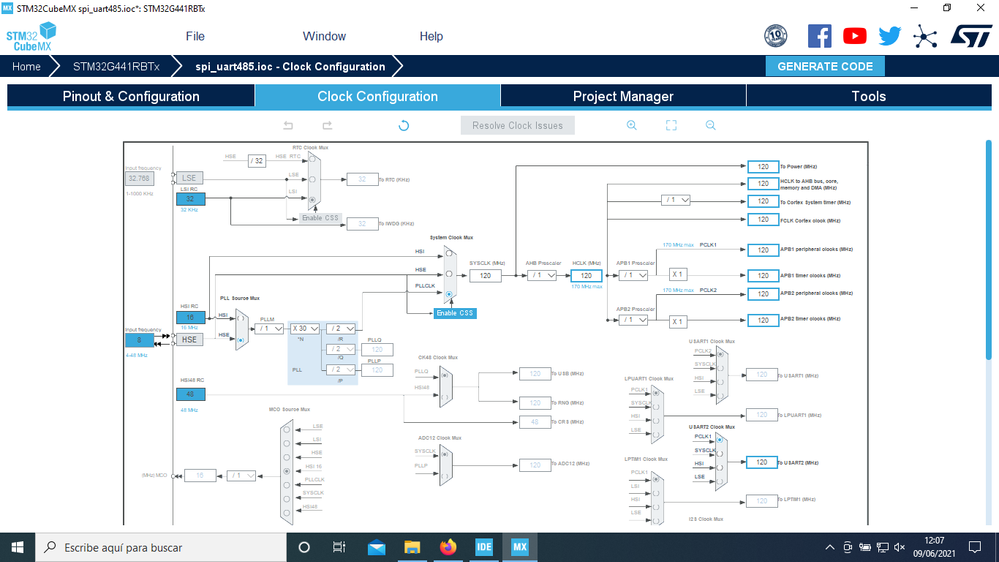999x562 pixels.
Task: Click GENERATE CODE button
Action: (x=825, y=66)
